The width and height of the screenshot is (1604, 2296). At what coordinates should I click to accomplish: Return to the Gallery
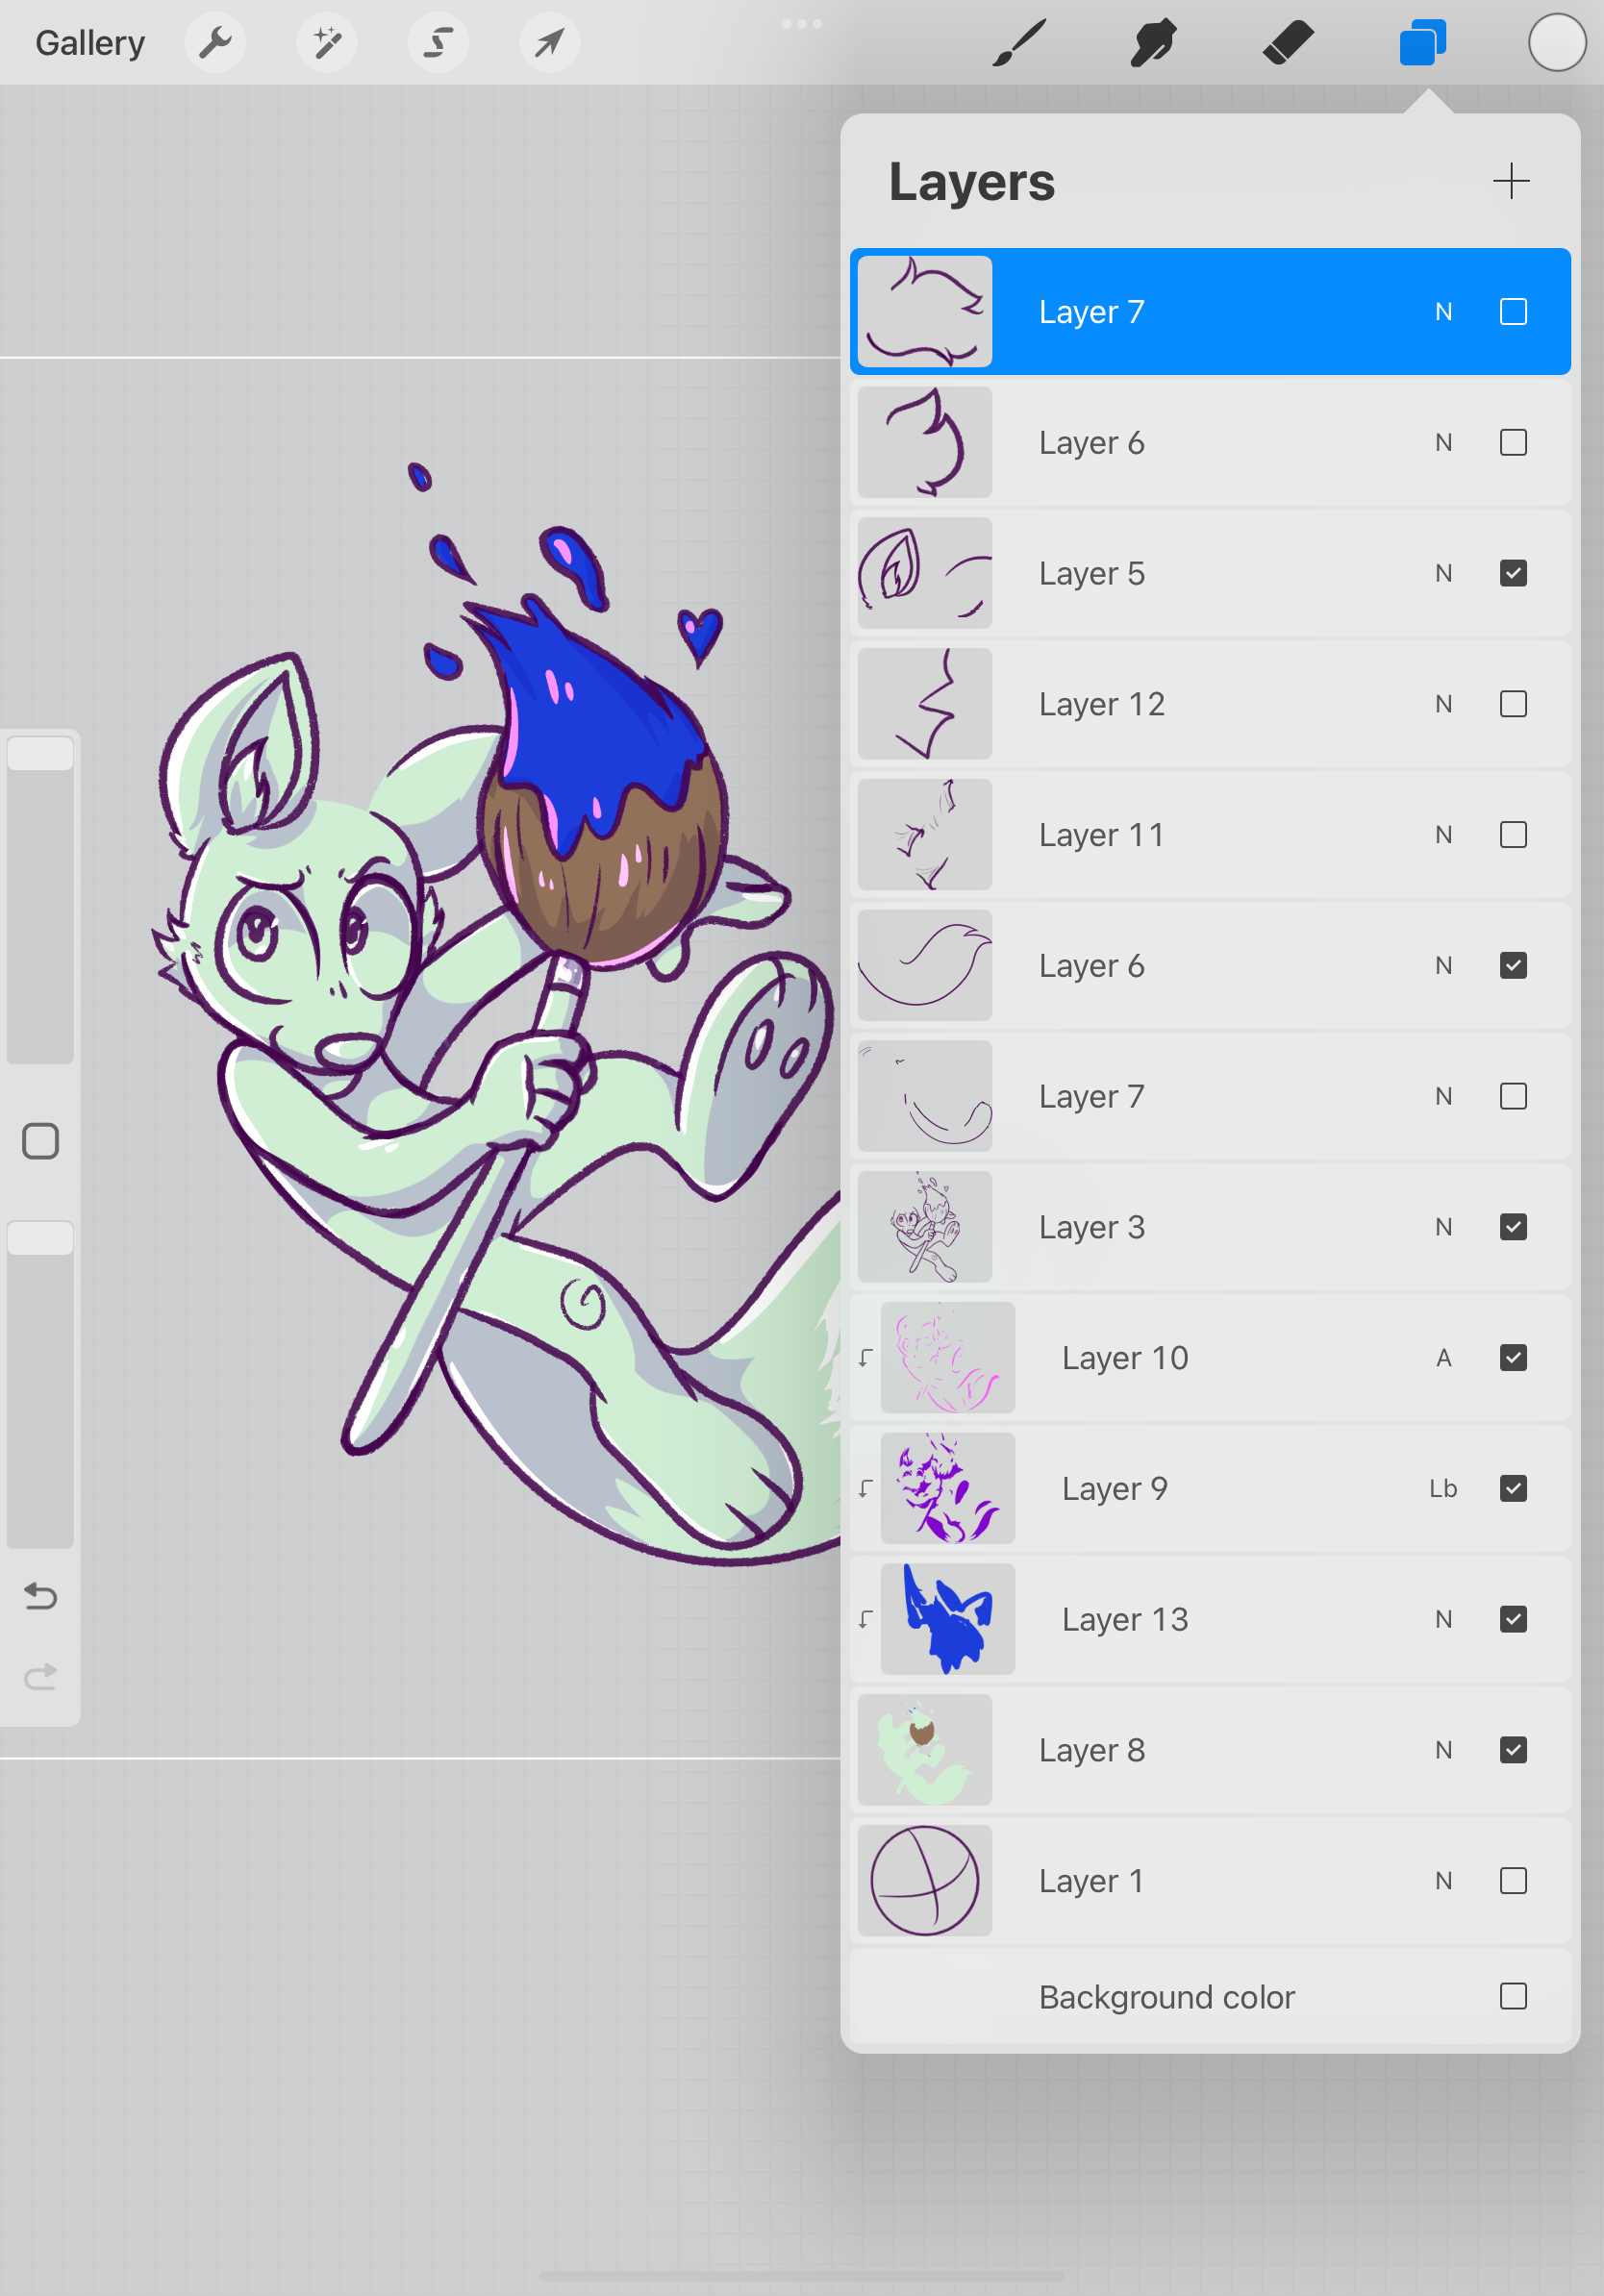89,42
